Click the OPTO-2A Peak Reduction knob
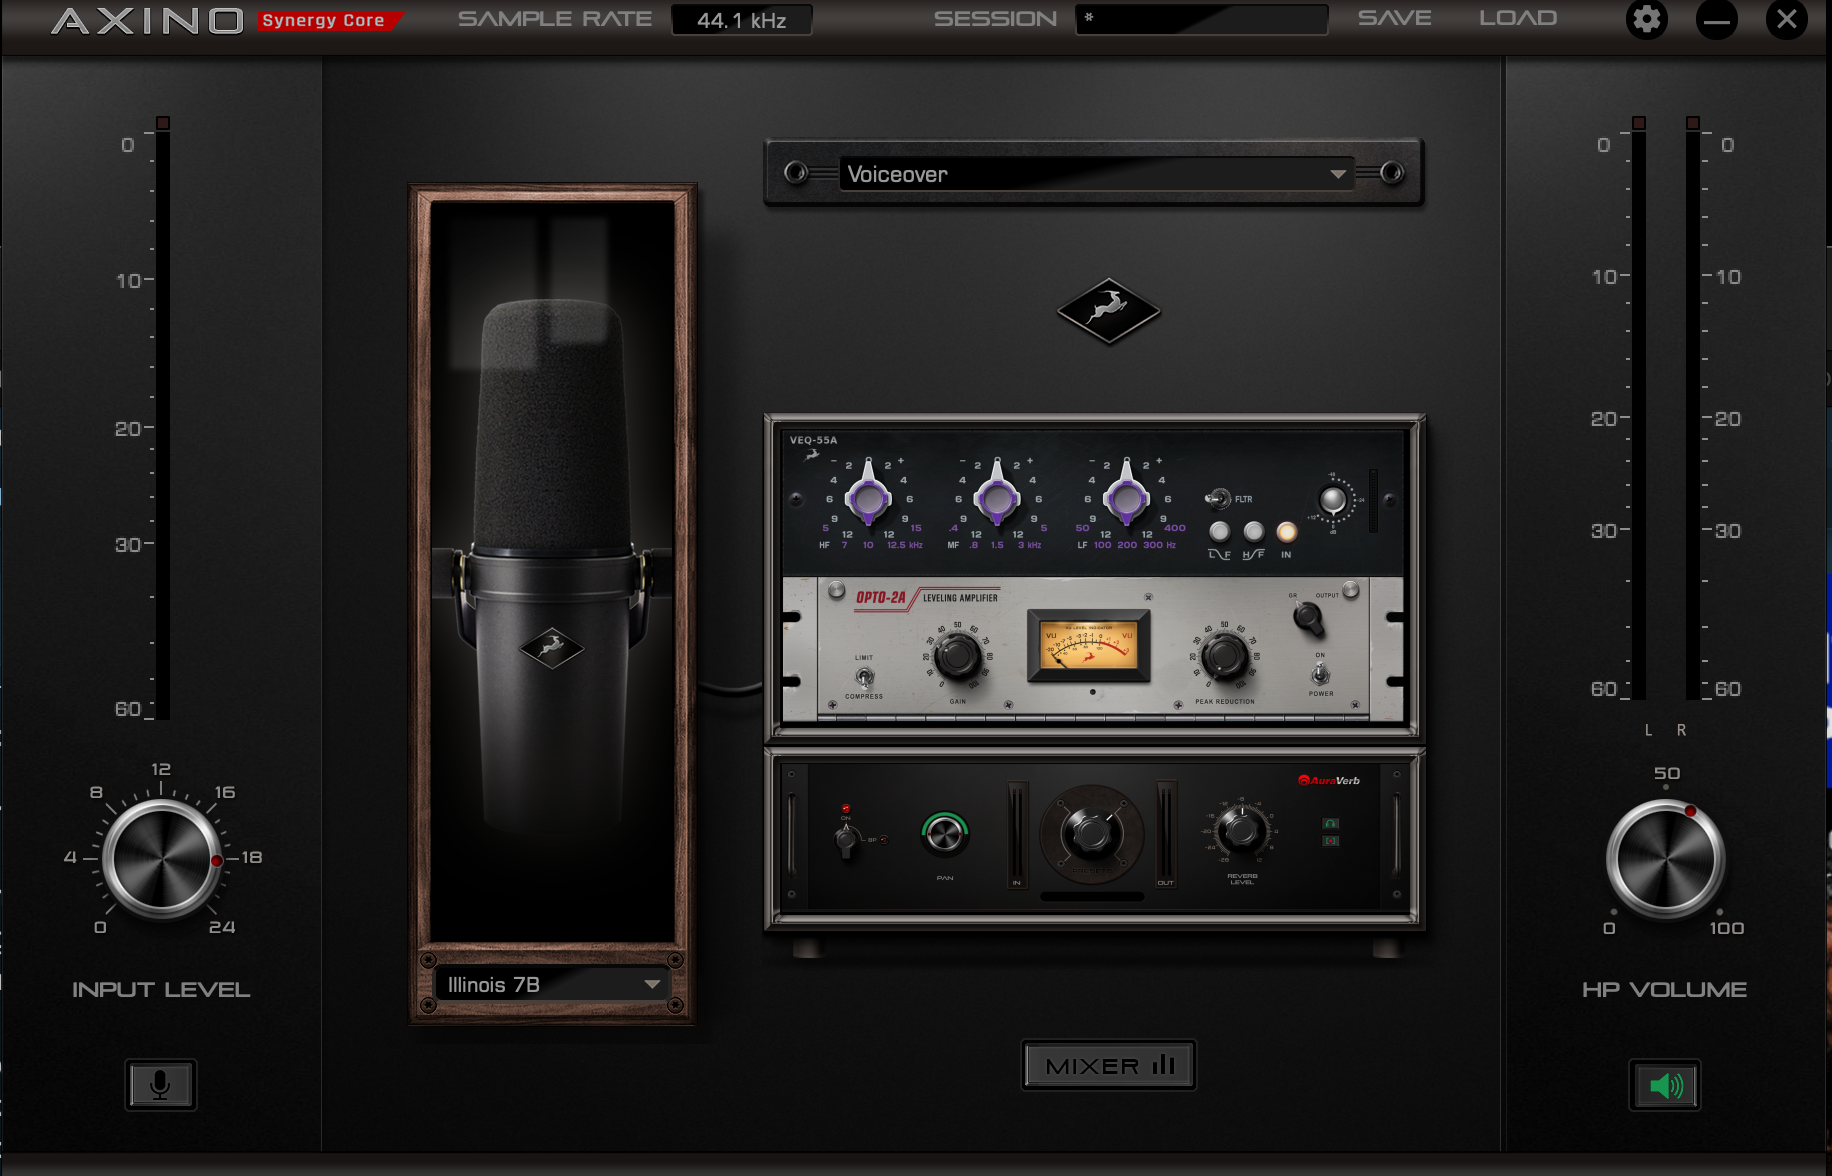Image resolution: width=1832 pixels, height=1176 pixels. (x=1224, y=657)
